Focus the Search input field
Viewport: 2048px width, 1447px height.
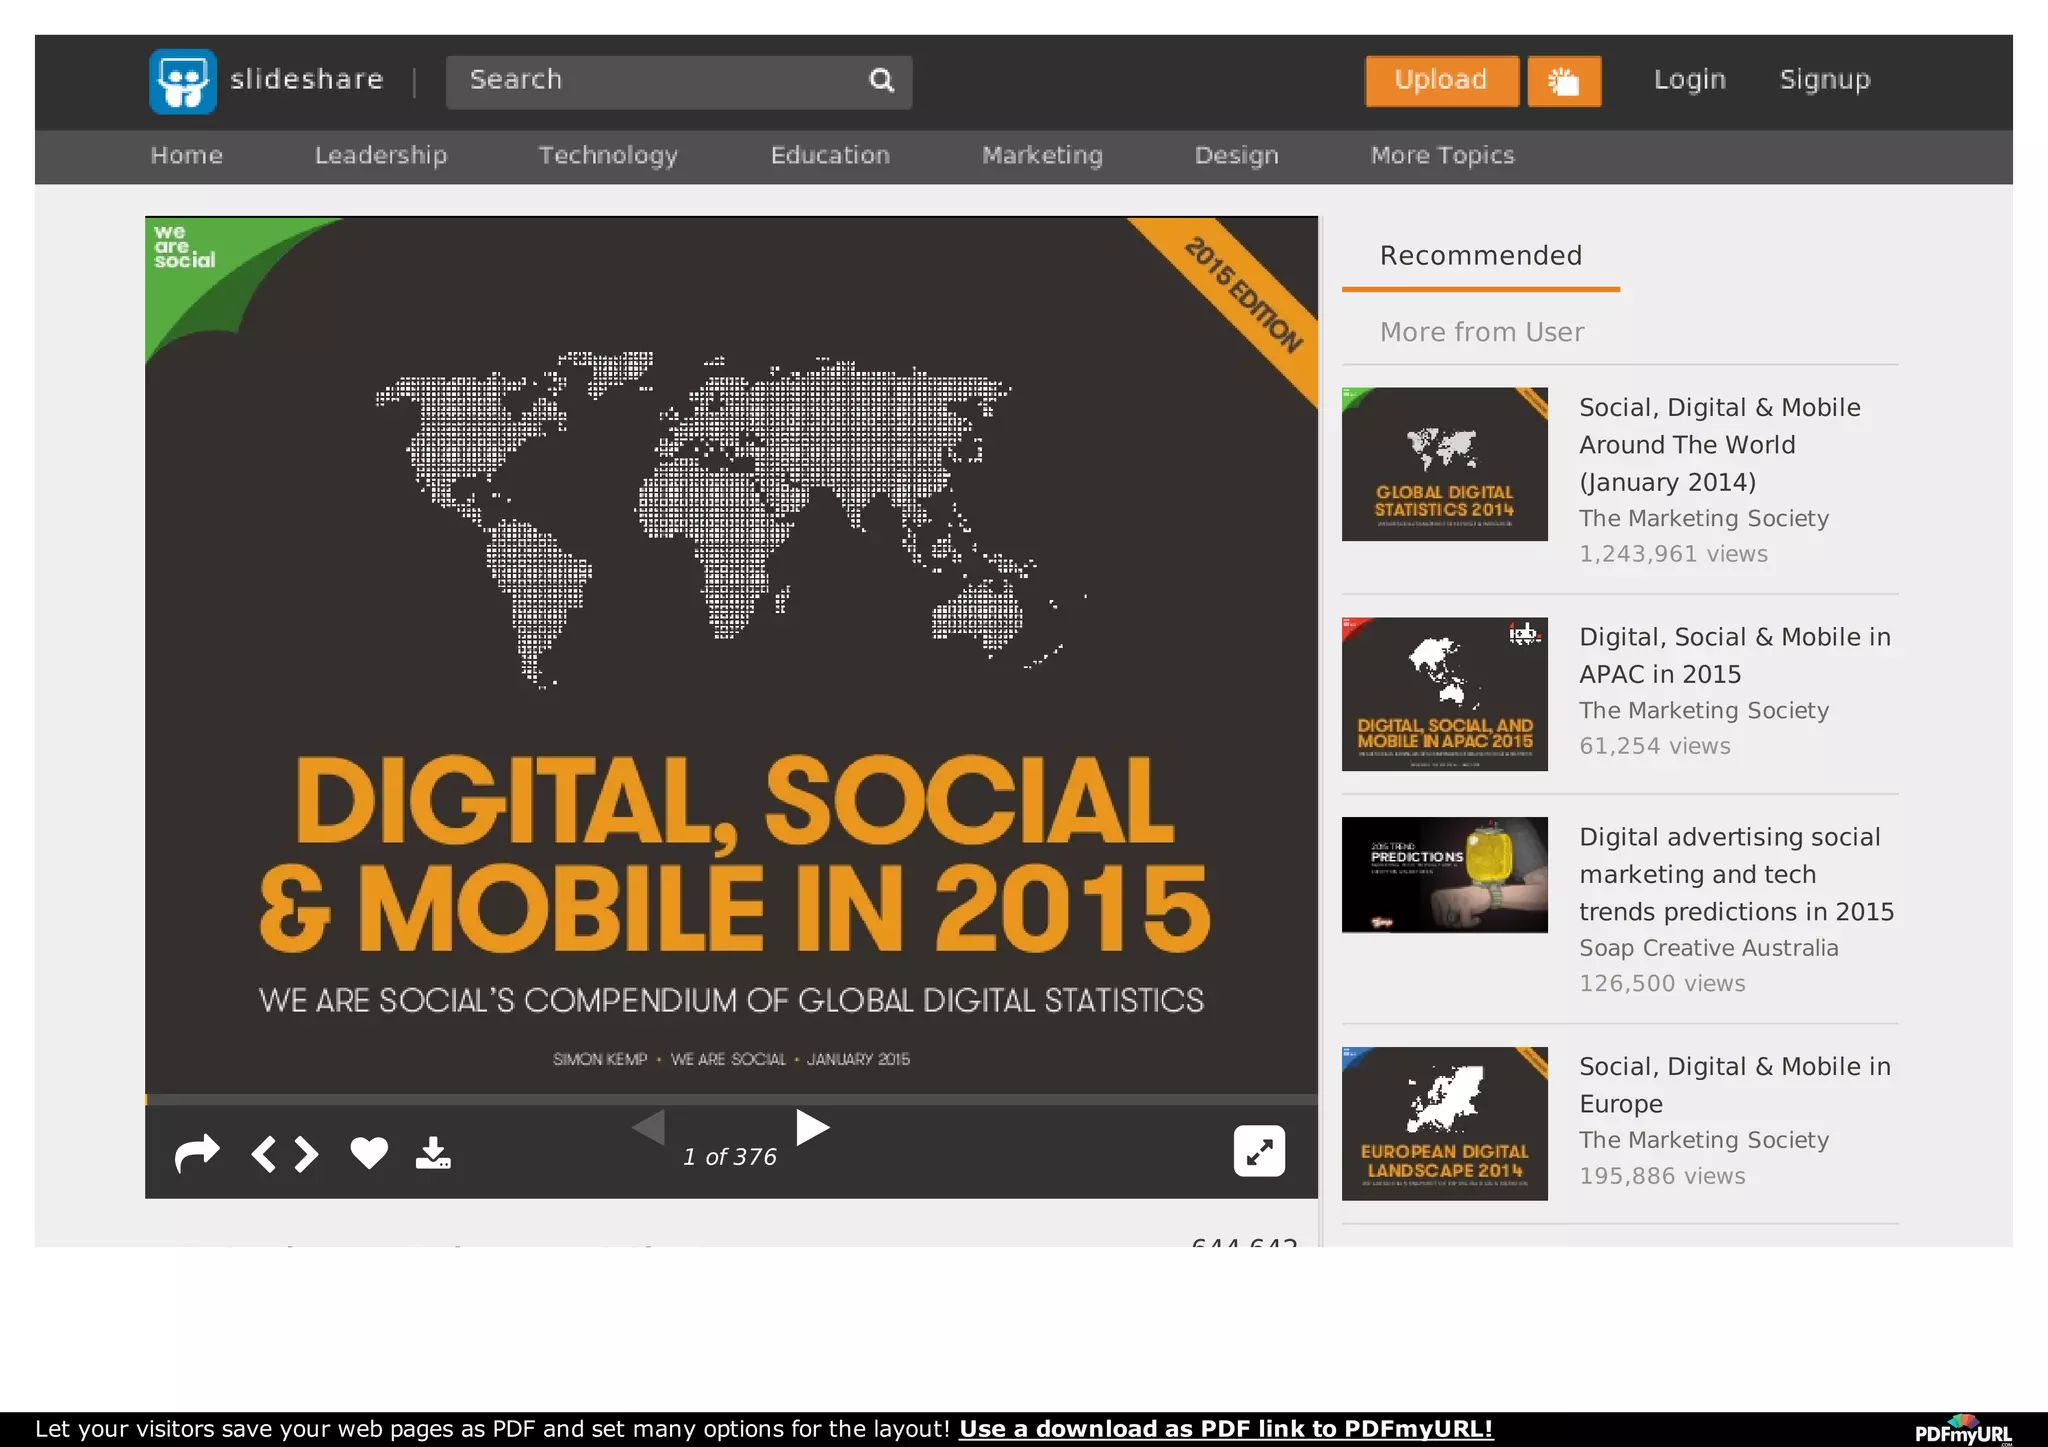click(679, 81)
